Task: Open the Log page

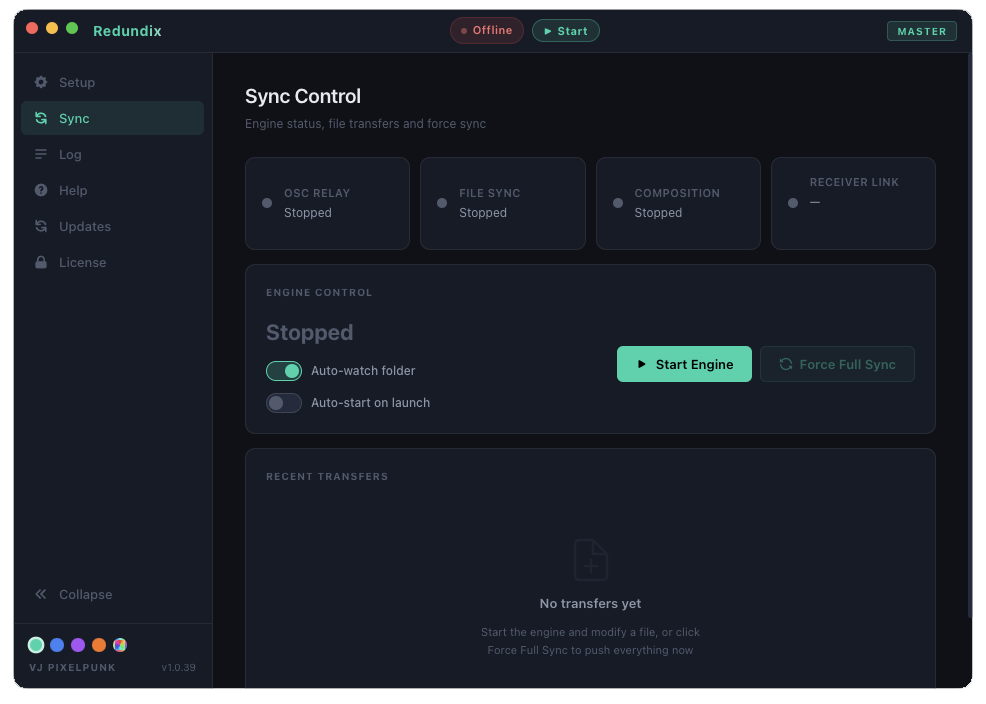Action: 113,154
